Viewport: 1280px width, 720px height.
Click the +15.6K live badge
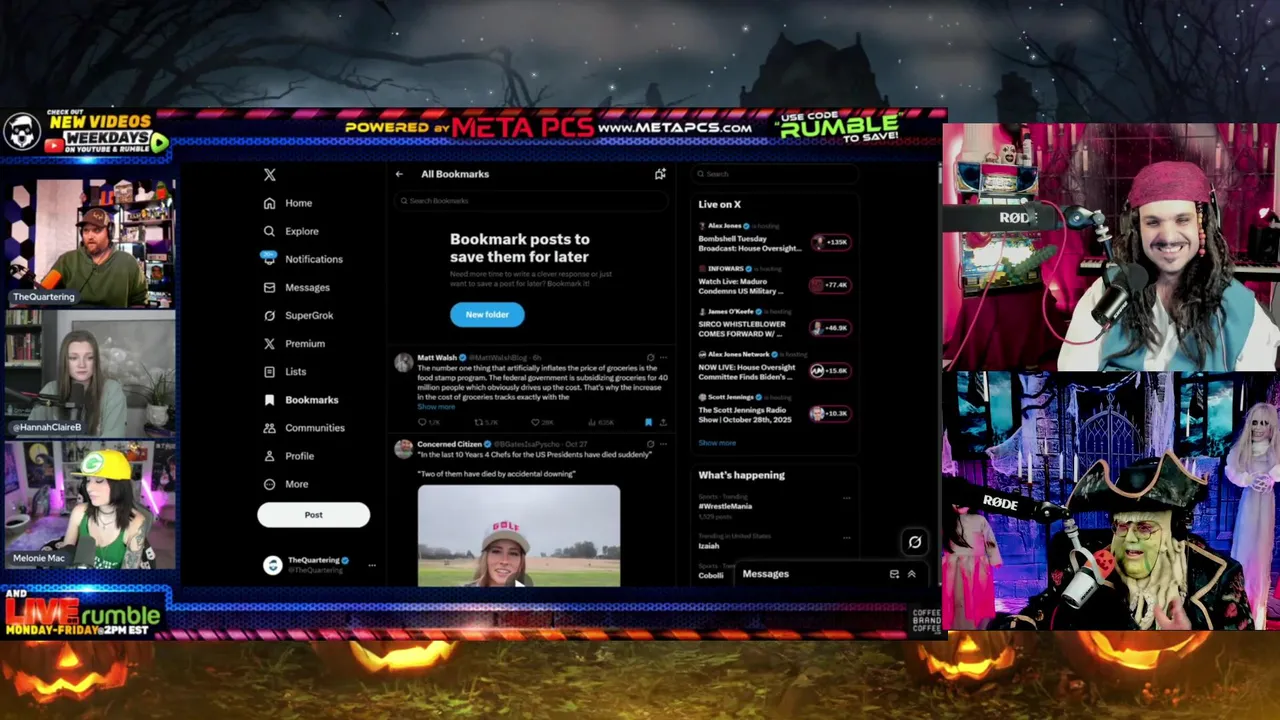click(x=830, y=371)
